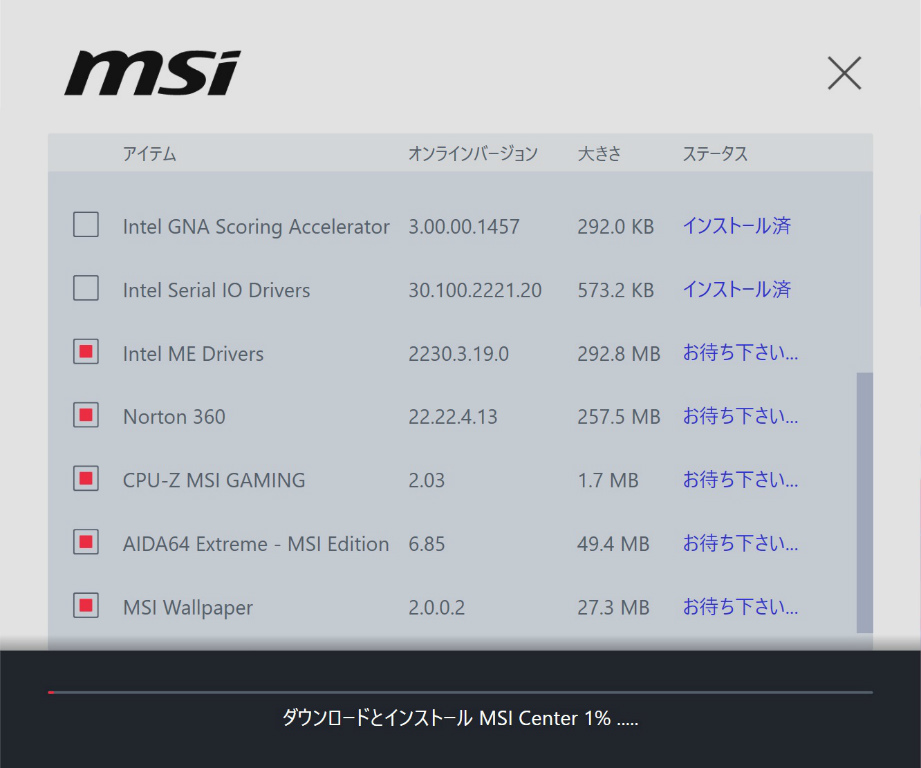
Task: Click the オンラインバージョン column header
Action: 473,154
